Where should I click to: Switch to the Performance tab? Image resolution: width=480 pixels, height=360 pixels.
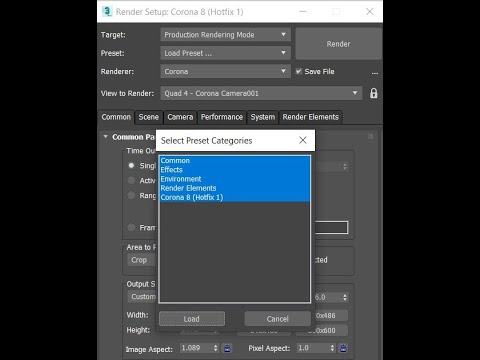[222, 117]
